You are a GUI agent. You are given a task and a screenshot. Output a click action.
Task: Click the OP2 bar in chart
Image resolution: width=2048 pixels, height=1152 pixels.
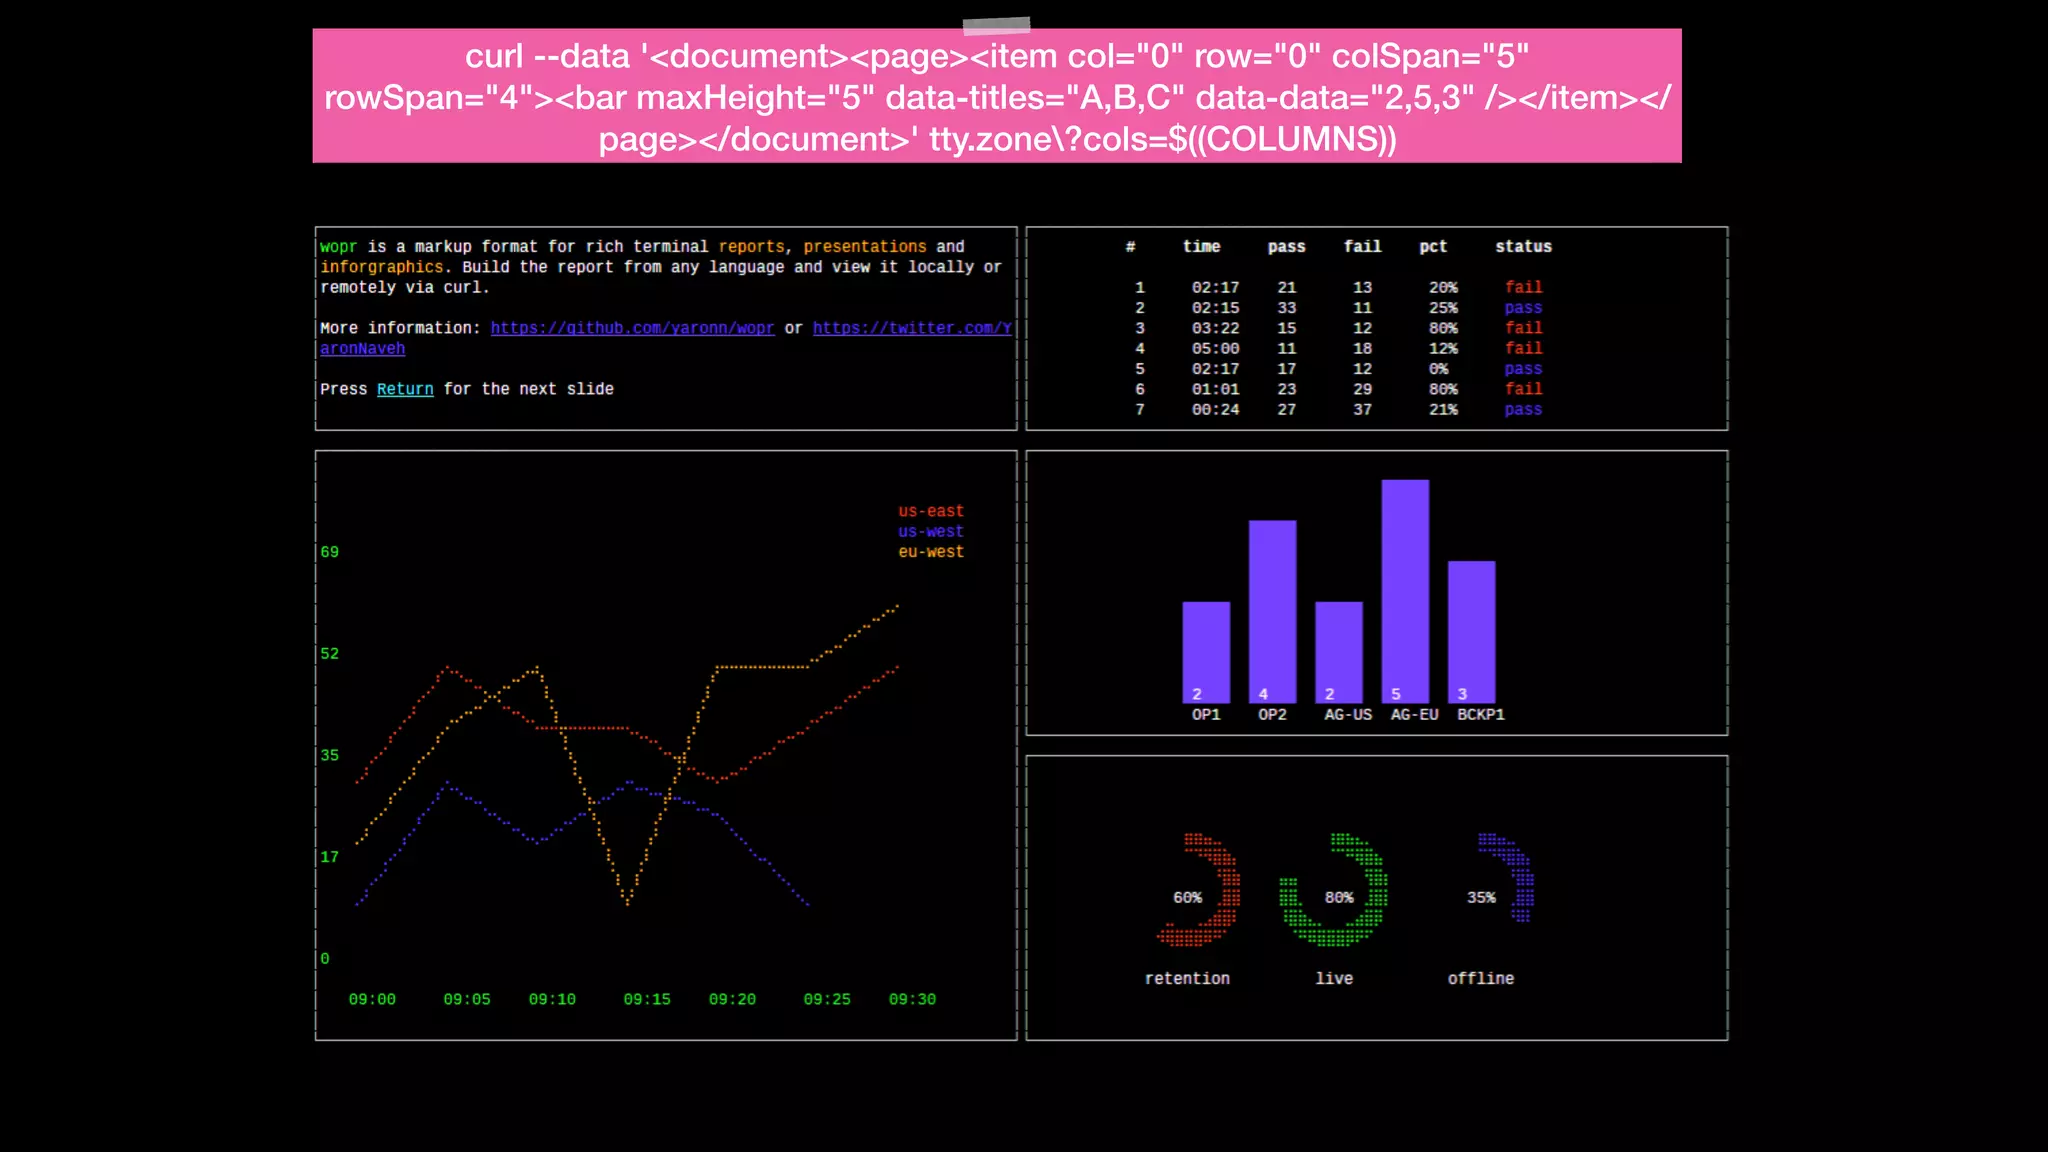(1272, 612)
